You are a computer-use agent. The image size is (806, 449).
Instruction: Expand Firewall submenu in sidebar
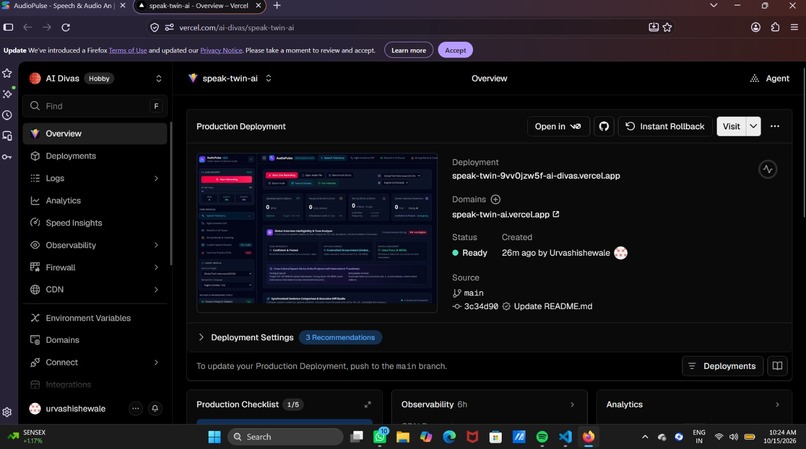156,267
